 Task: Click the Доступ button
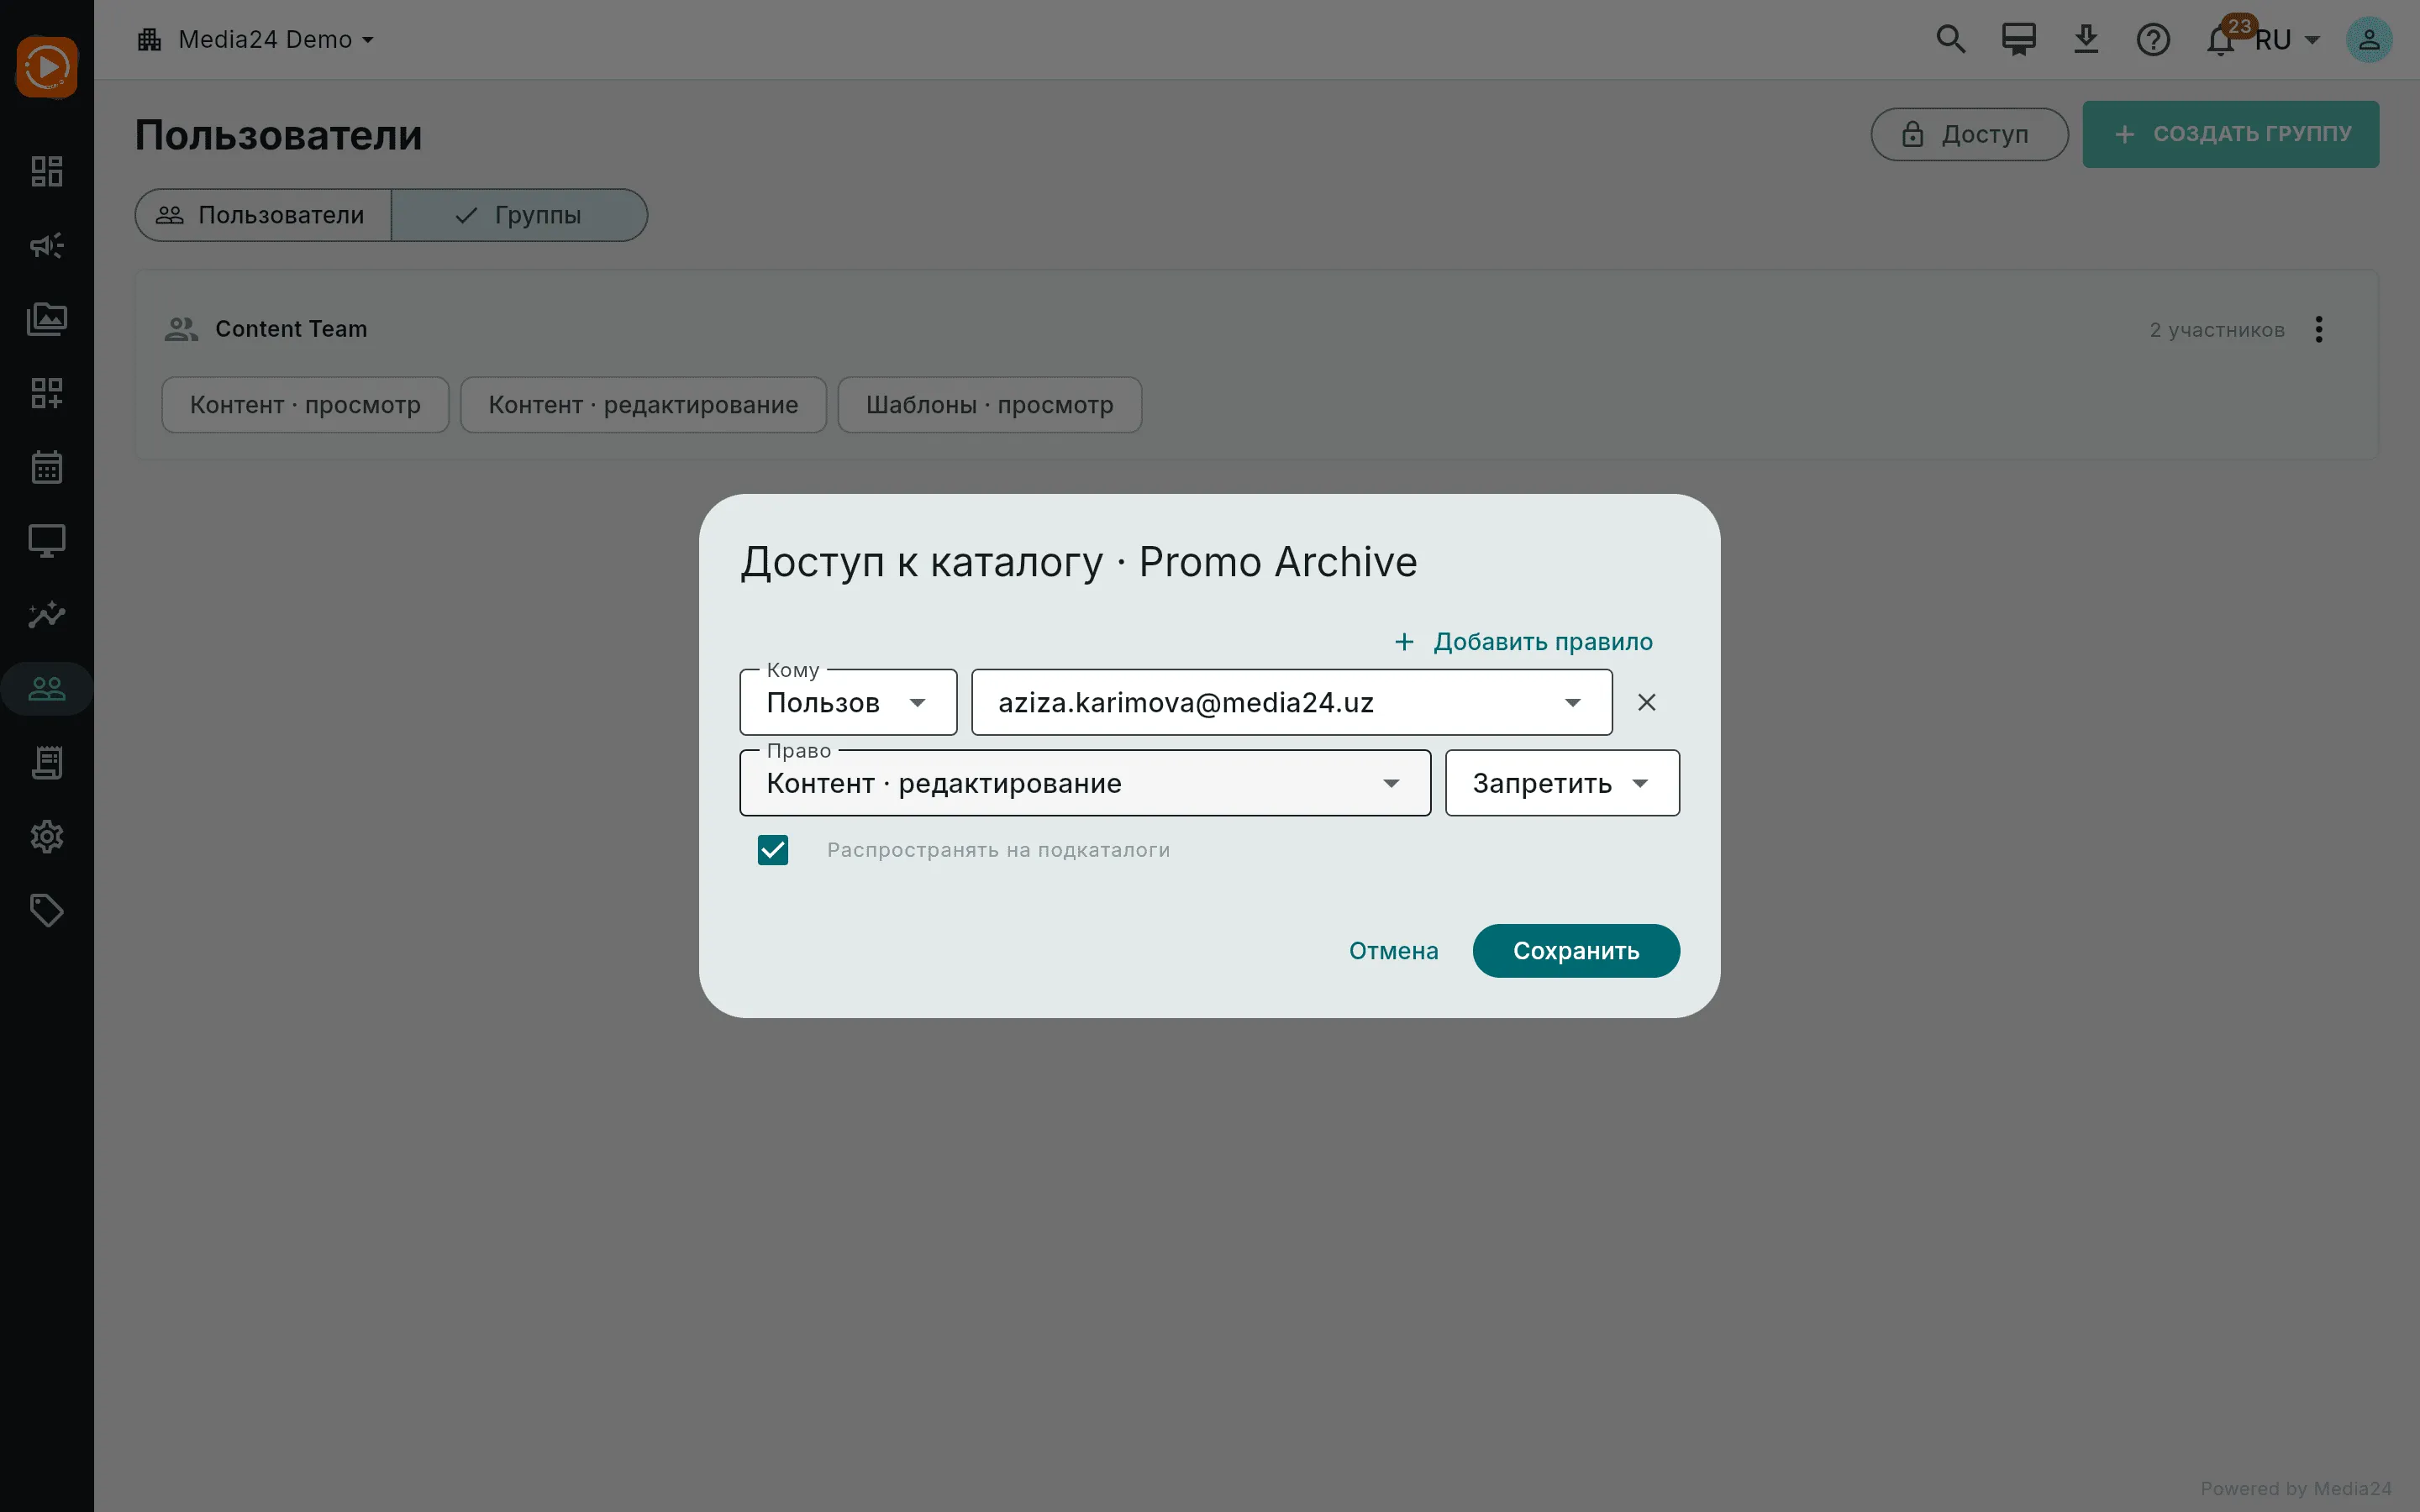pos(1969,134)
